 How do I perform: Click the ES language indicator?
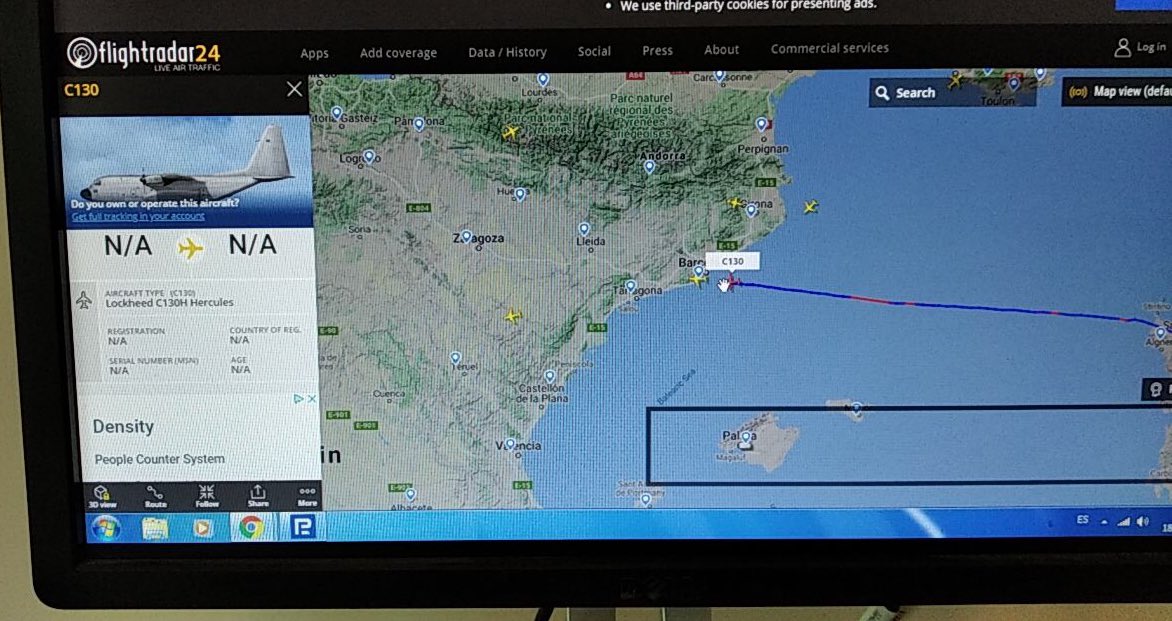(1082, 519)
